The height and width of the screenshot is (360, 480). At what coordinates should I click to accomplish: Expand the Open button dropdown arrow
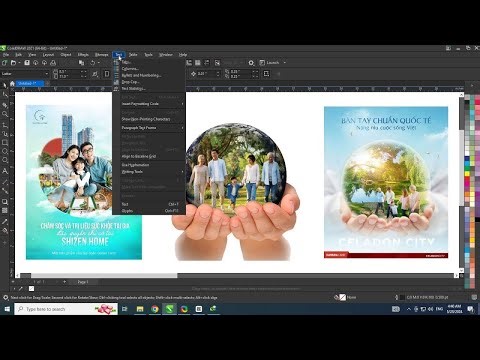(x=19, y=63)
